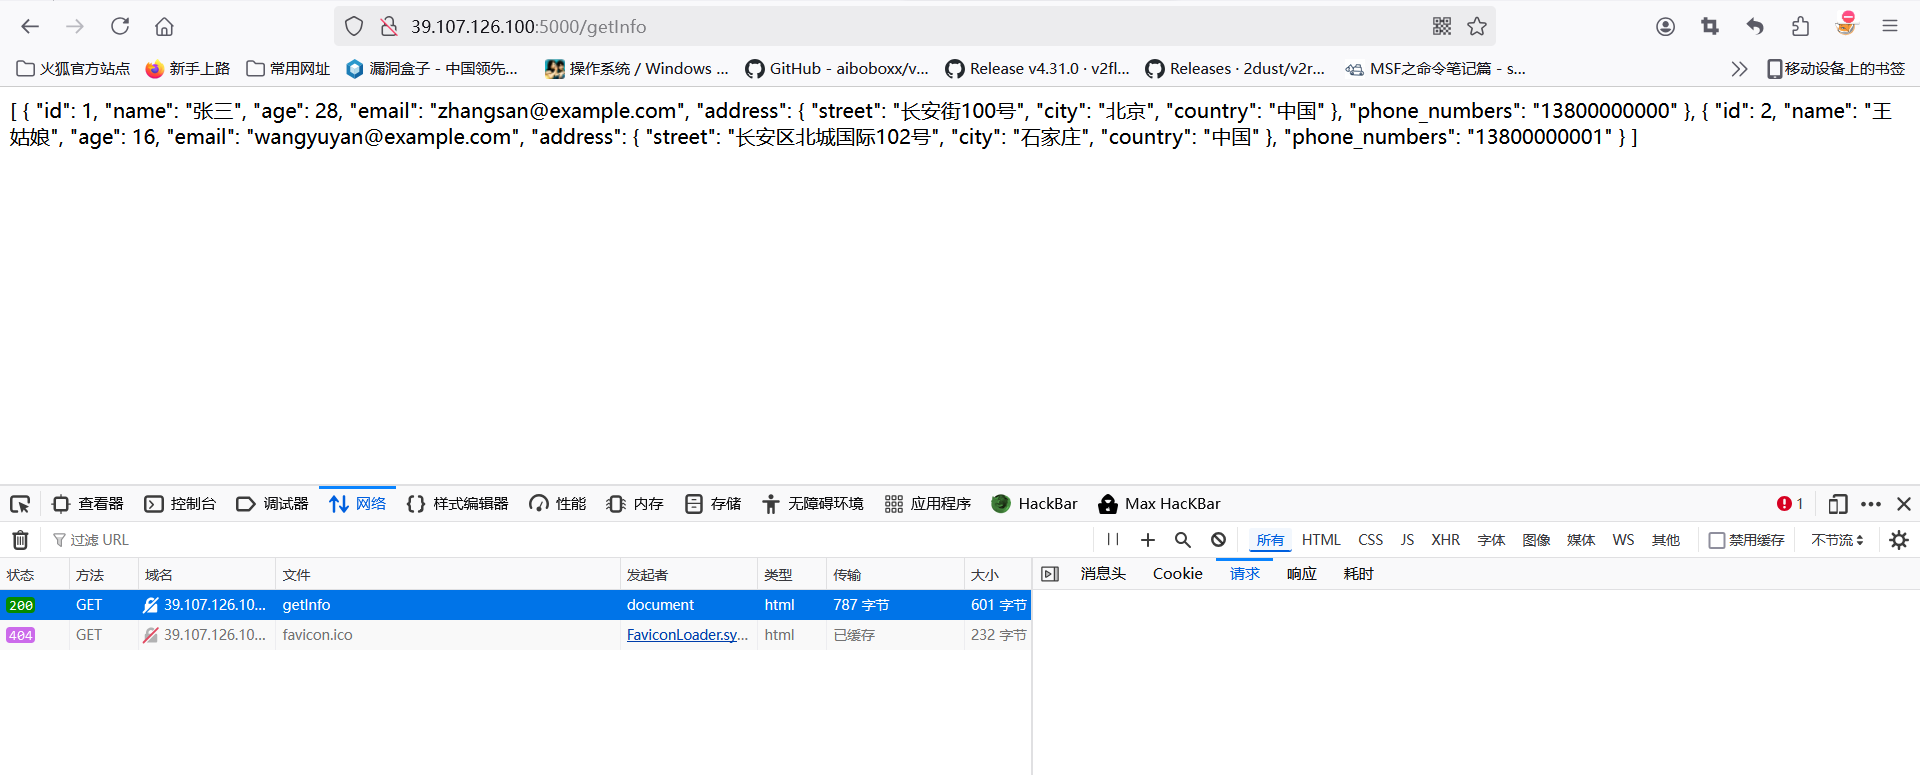Open the Firefox application menu

[x=1889, y=26]
